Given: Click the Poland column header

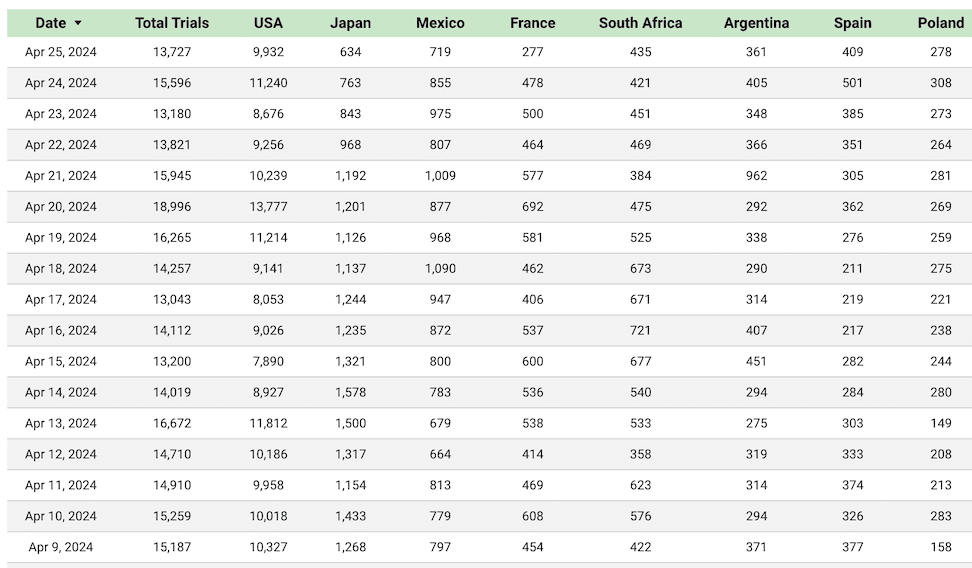Looking at the screenshot, I should tap(940, 23).
